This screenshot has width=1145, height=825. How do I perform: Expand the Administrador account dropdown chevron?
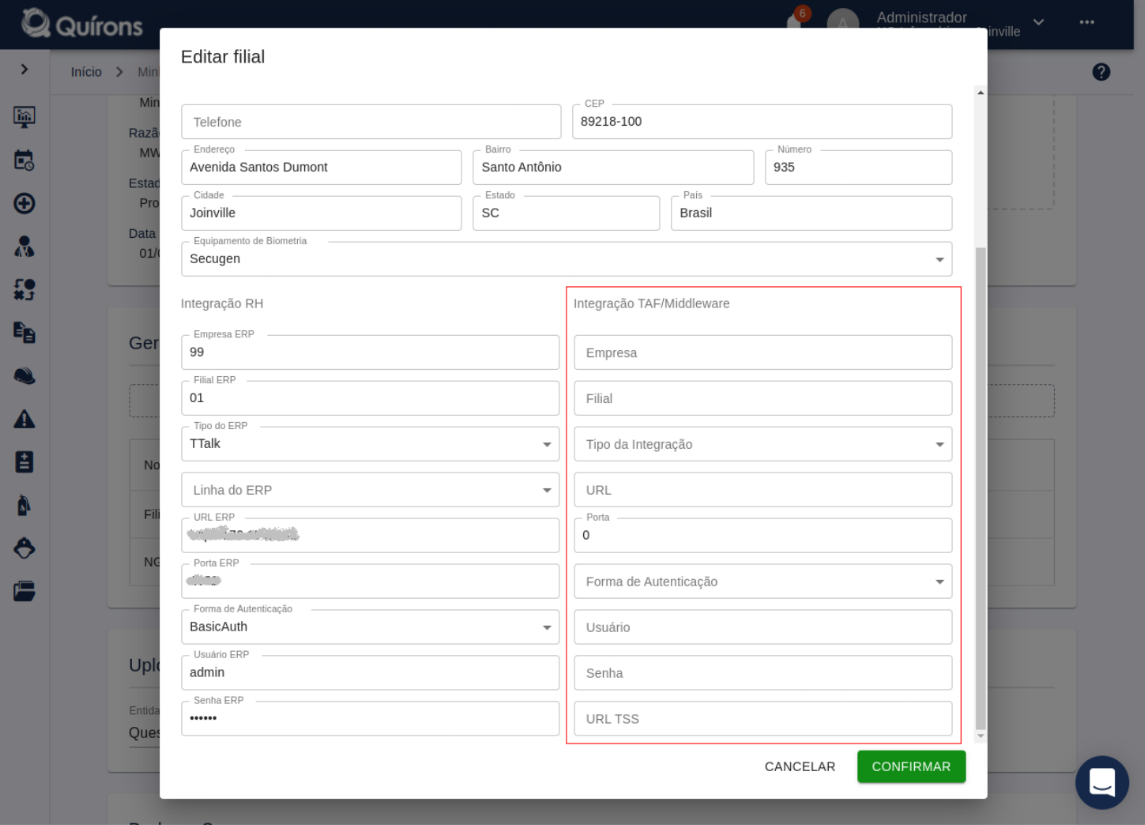click(x=1038, y=22)
